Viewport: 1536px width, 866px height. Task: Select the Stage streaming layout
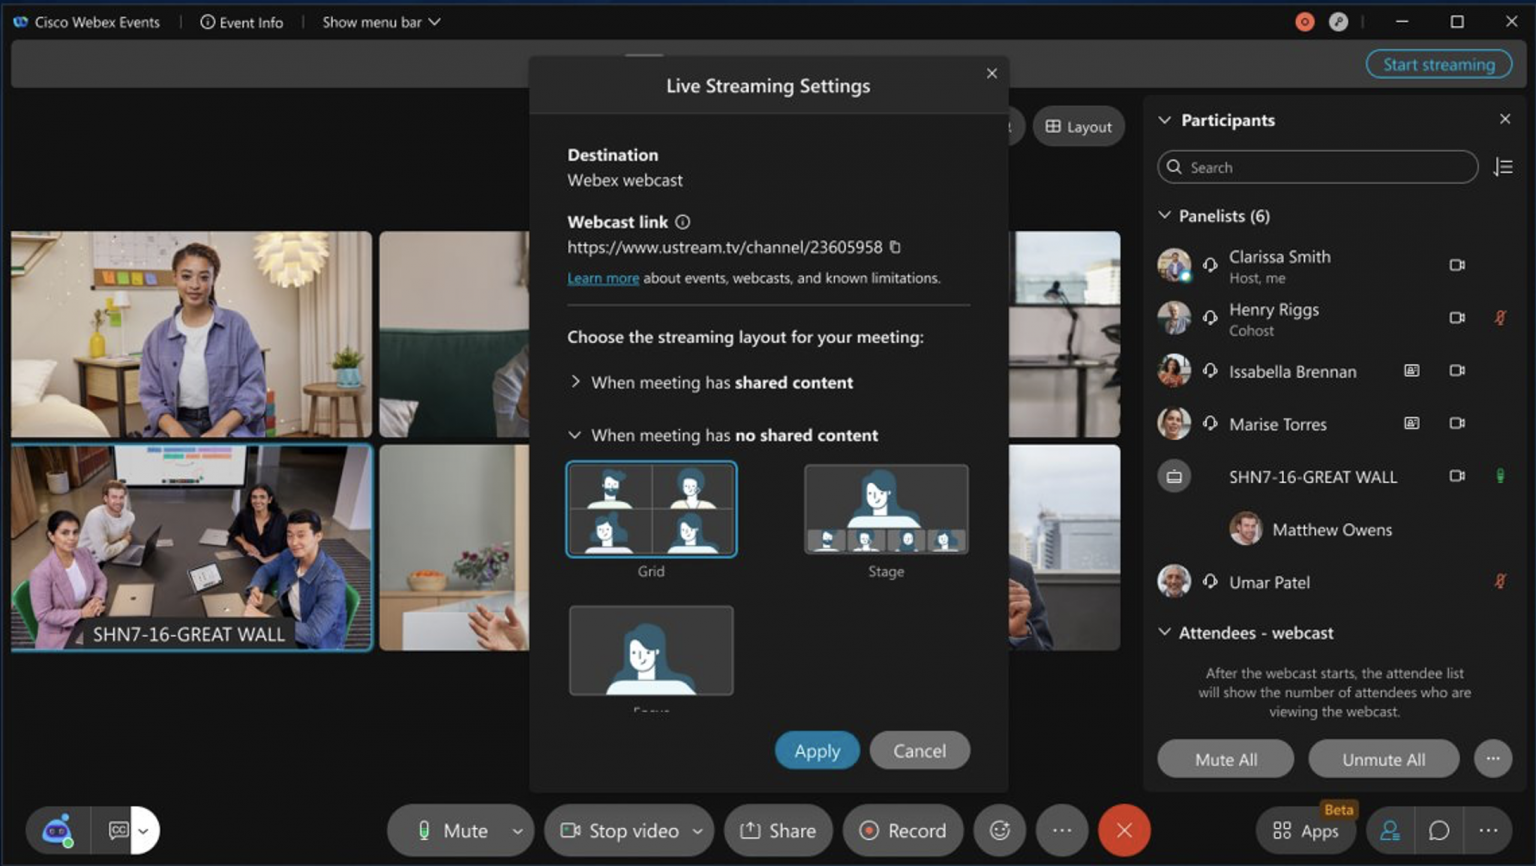tap(885, 508)
